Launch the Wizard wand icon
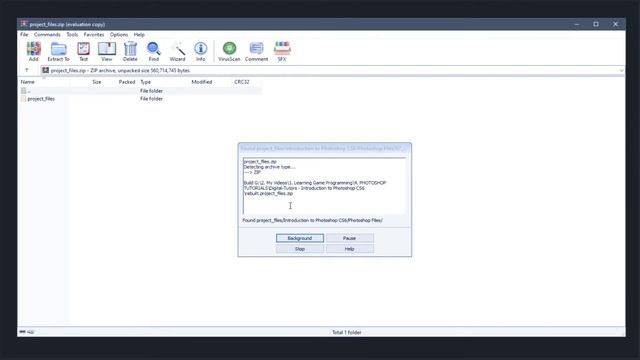Viewport: 640px width, 360px height. (178, 51)
